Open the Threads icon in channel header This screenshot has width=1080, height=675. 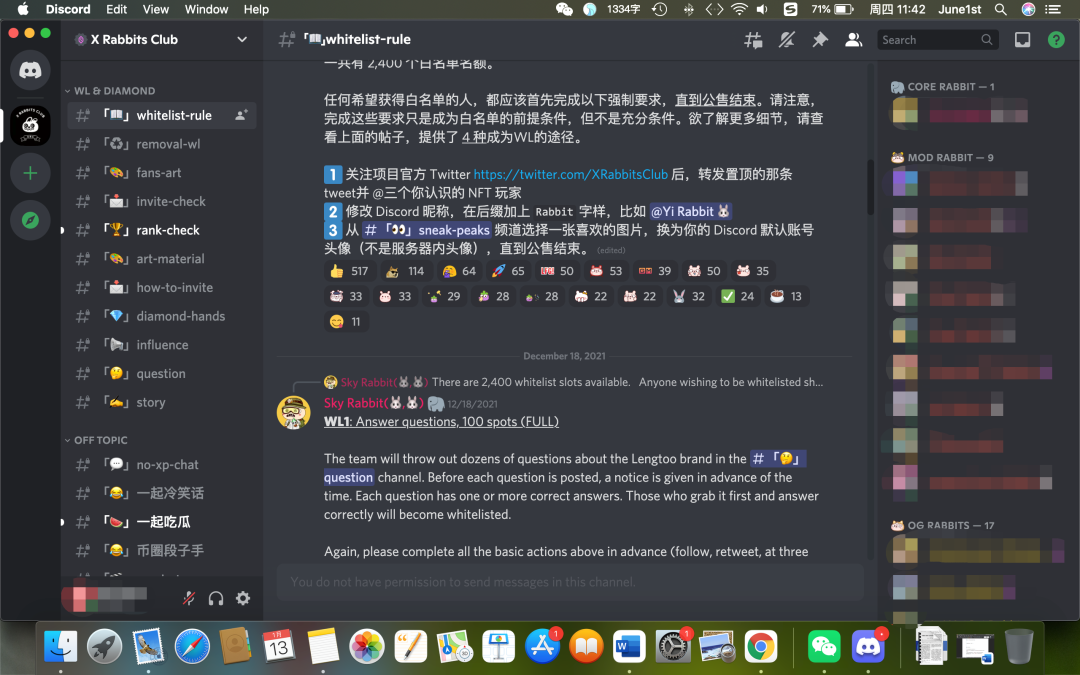point(754,40)
